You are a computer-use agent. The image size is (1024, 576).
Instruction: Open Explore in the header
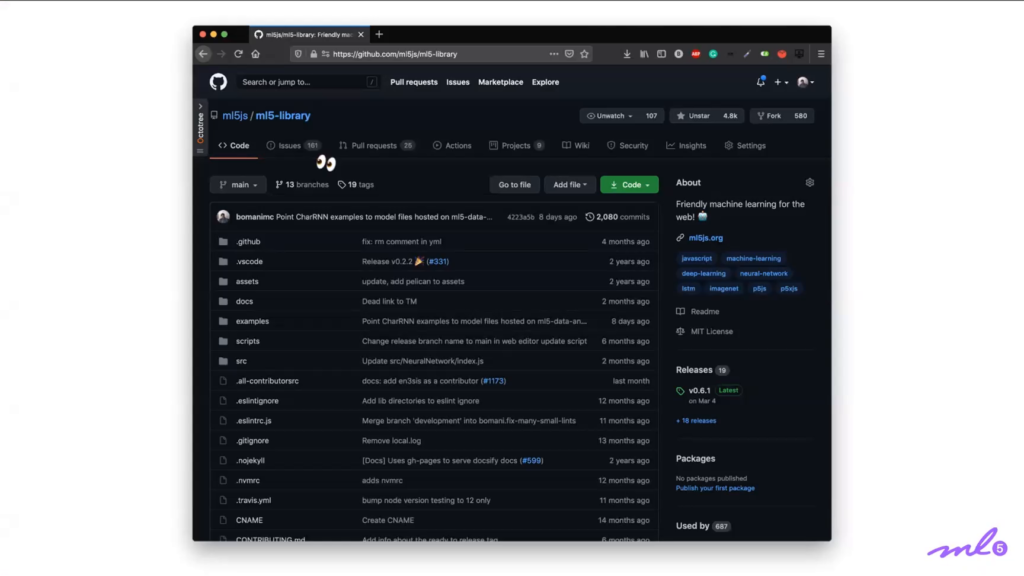click(x=545, y=82)
